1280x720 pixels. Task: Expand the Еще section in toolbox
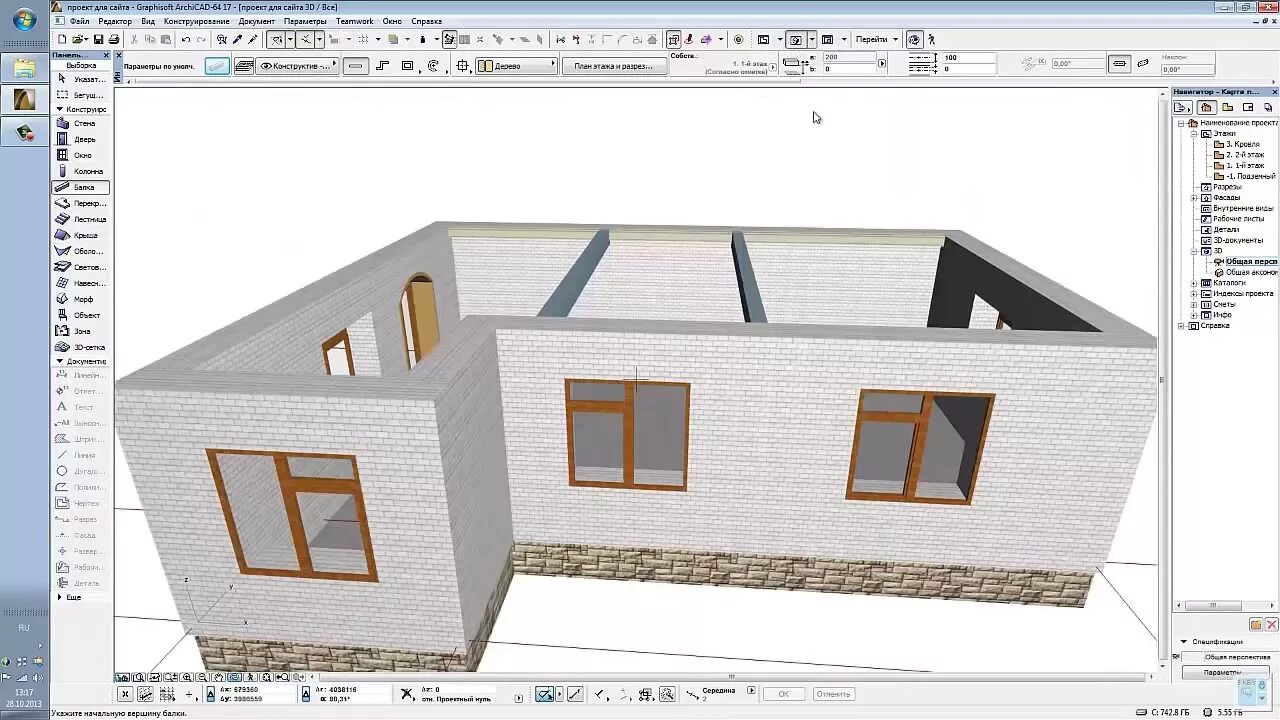(60, 597)
